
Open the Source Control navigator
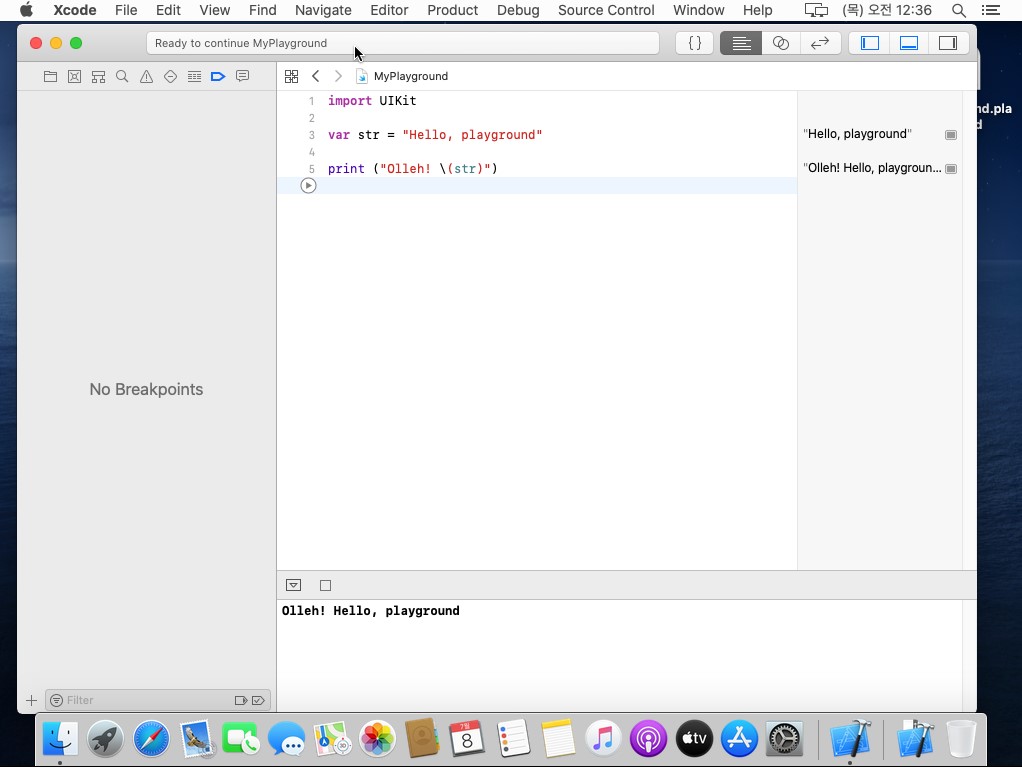[74, 76]
